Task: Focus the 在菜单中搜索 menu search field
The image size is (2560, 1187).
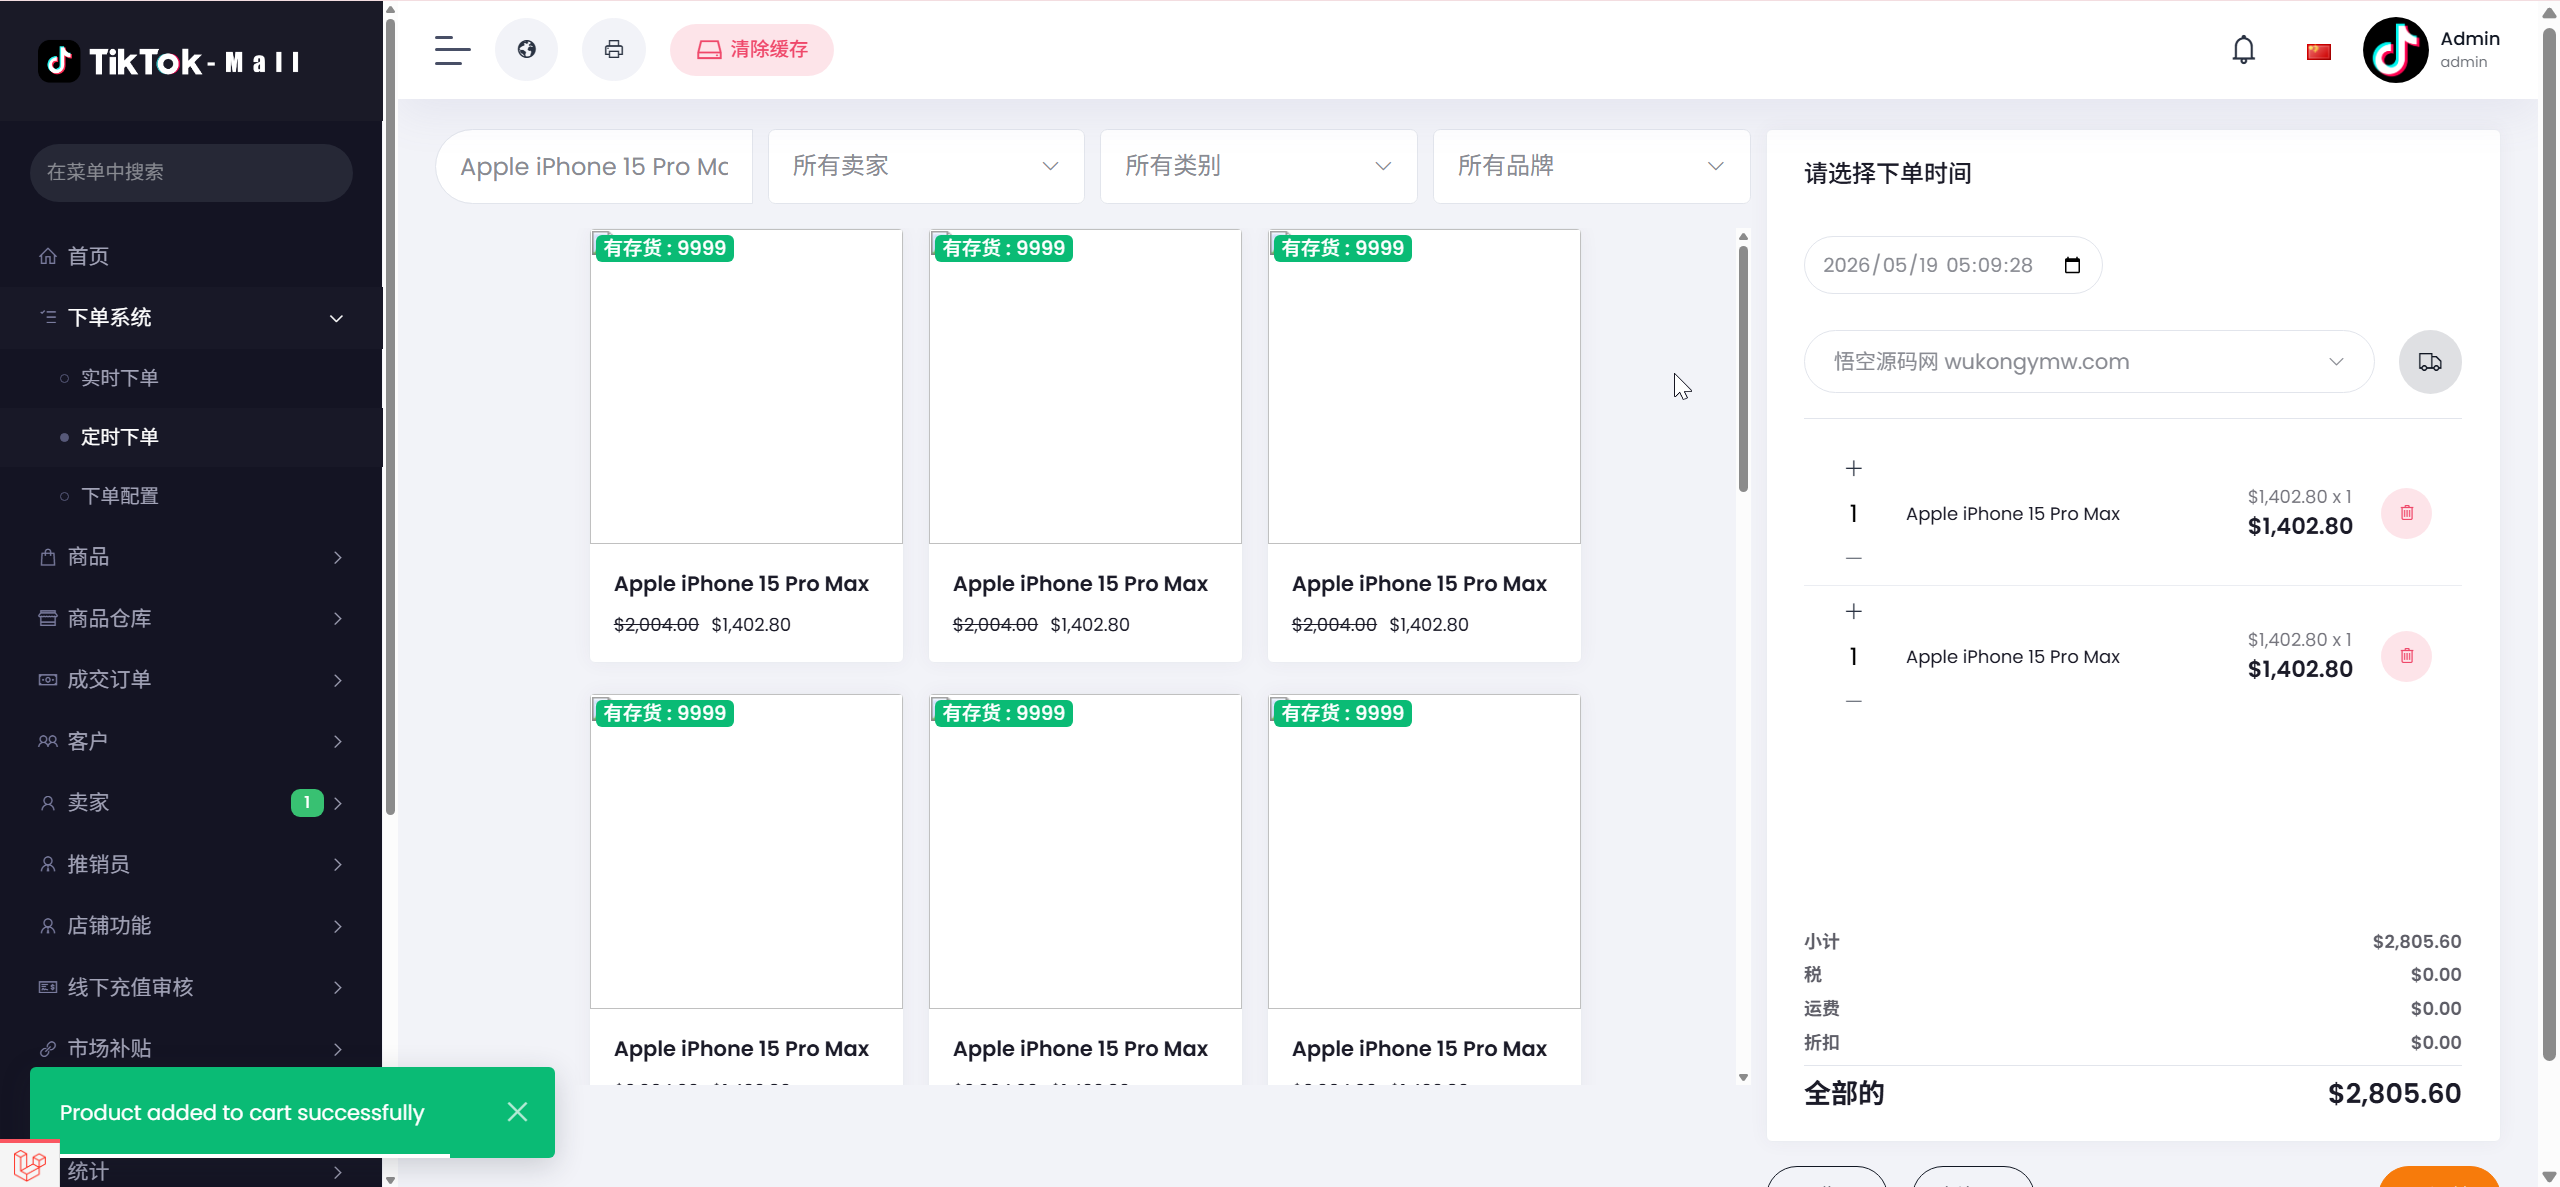Action: [x=191, y=172]
